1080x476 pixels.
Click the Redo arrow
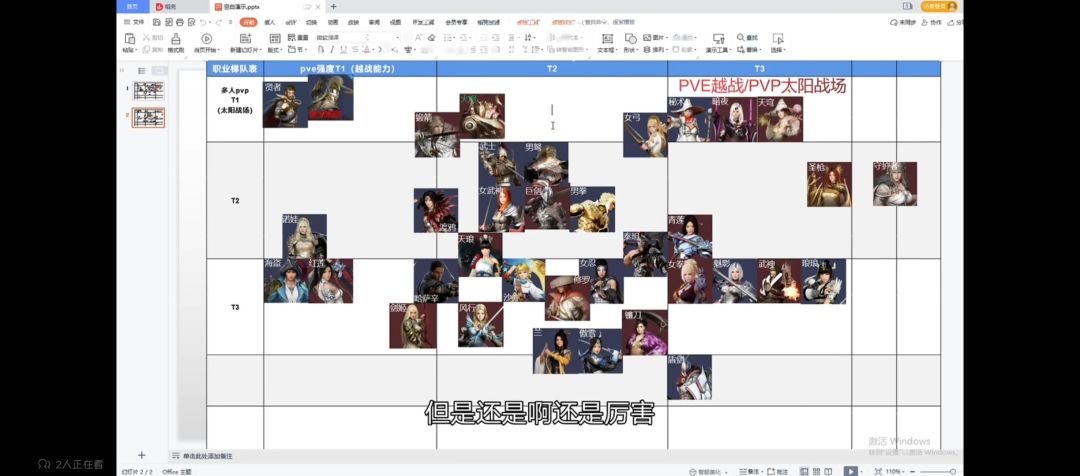pos(218,22)
